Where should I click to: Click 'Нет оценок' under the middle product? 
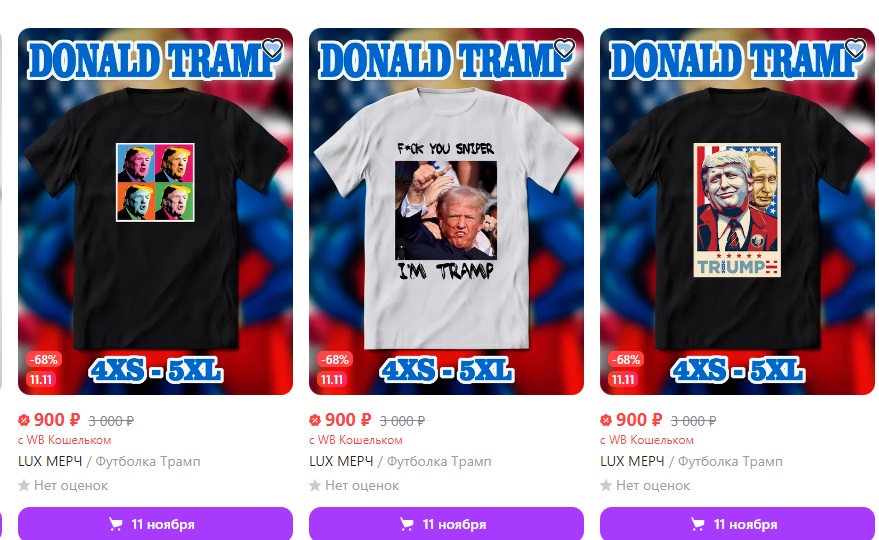[x=362, y=486]
